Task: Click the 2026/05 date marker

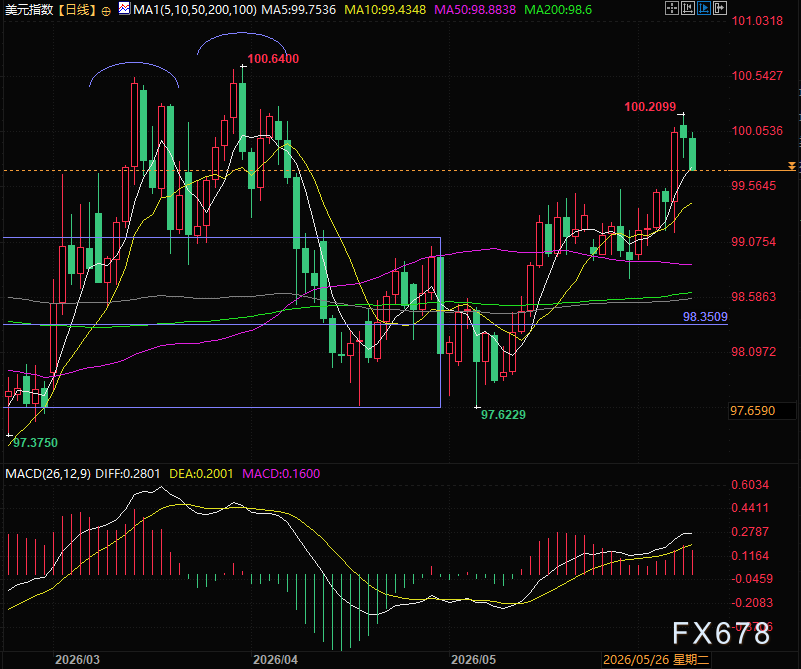Action: [x=473, y=660]
